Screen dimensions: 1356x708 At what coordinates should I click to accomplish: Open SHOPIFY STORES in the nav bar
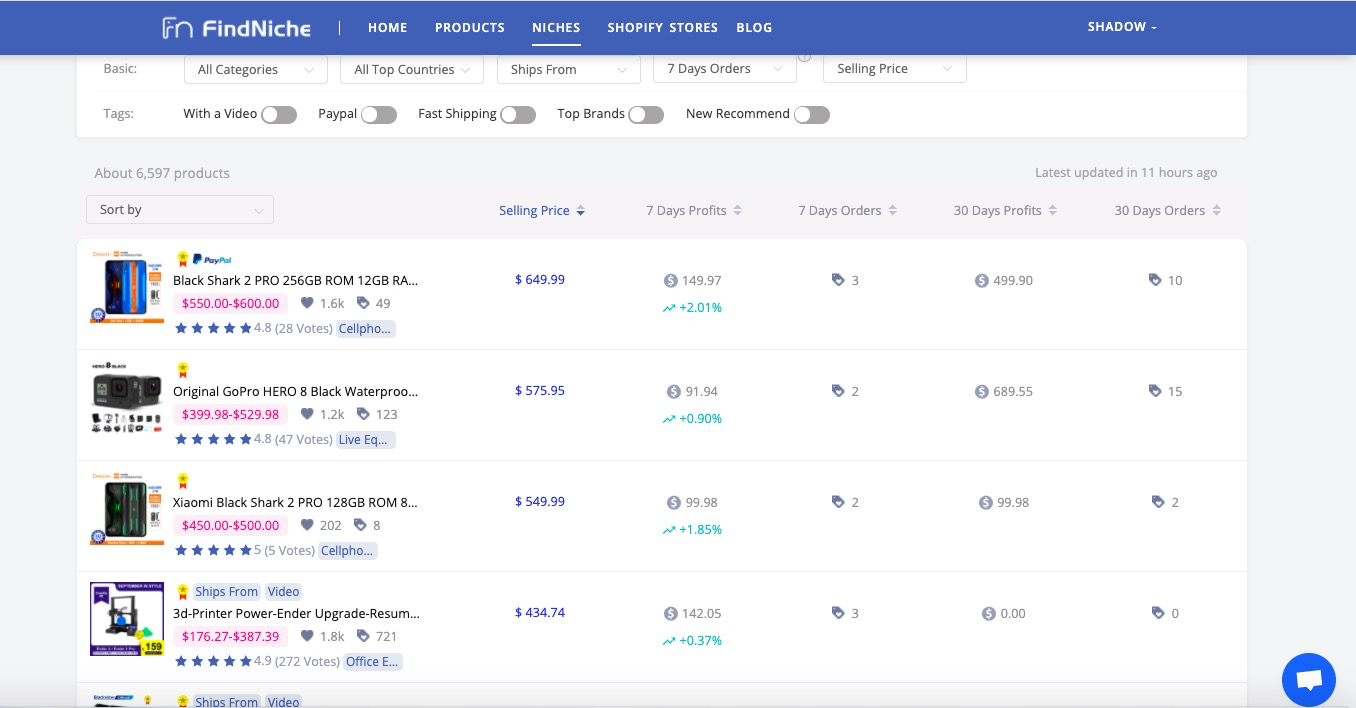[663, 28]
